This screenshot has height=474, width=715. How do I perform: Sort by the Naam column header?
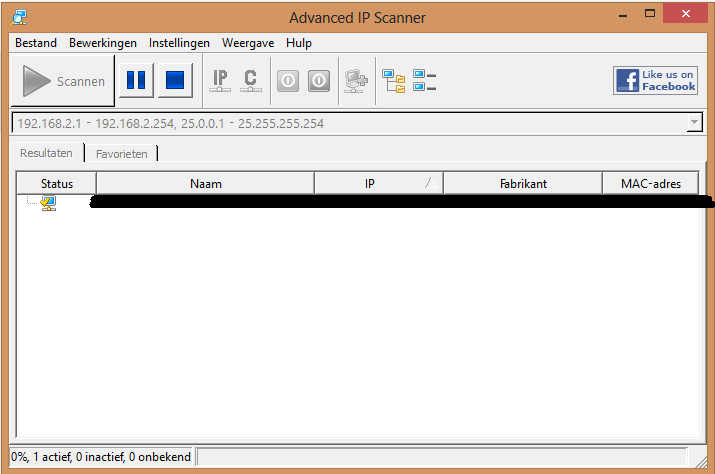pos(206,183)
